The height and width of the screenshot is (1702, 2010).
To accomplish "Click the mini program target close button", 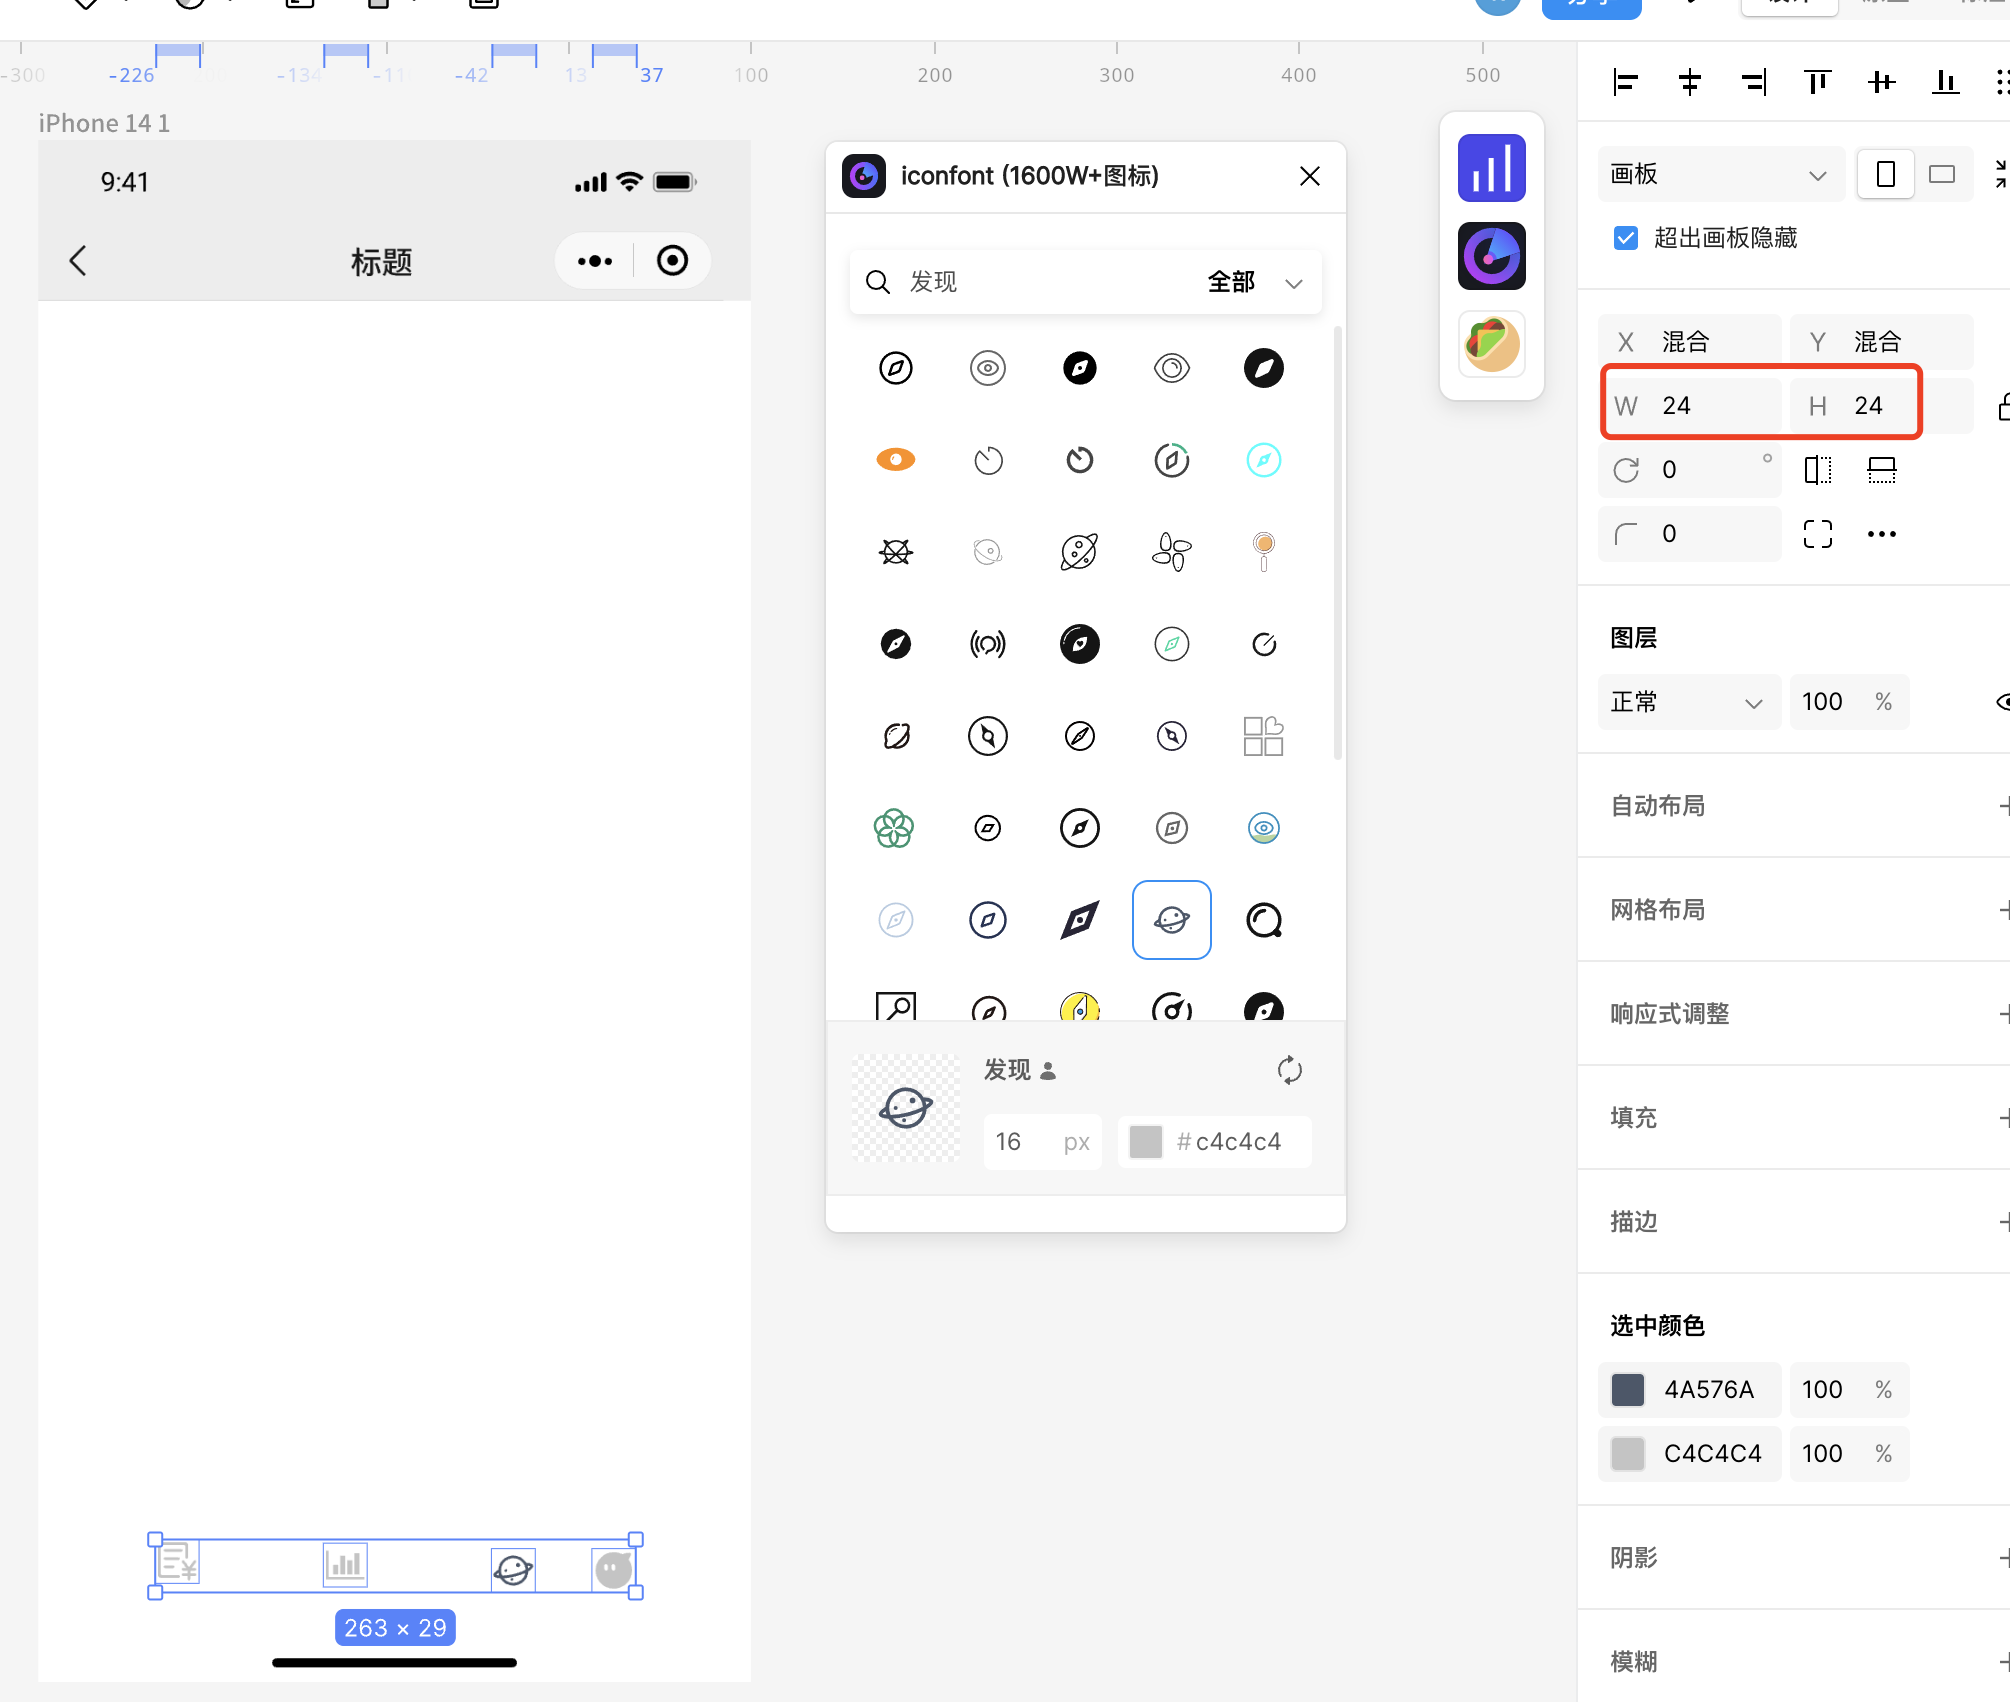I will [673, 262].
